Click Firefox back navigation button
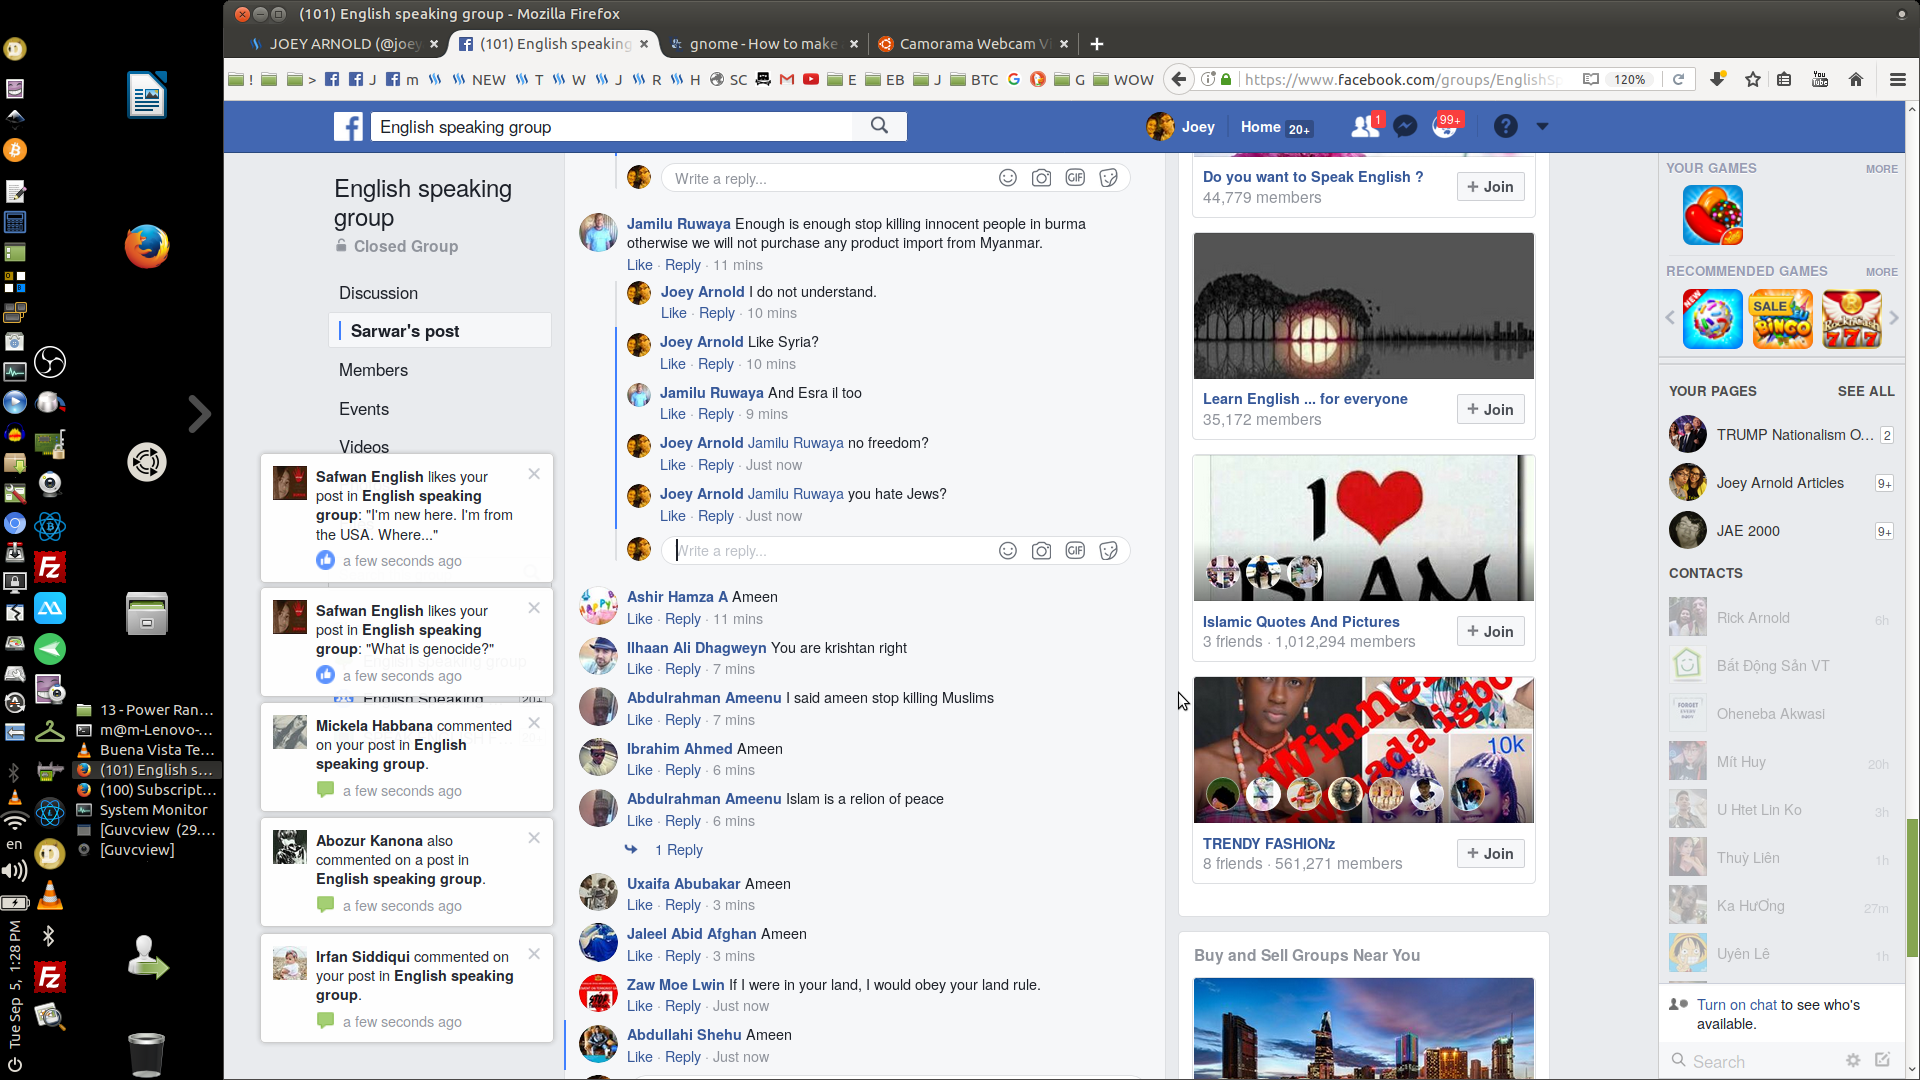 (1179, 79)
